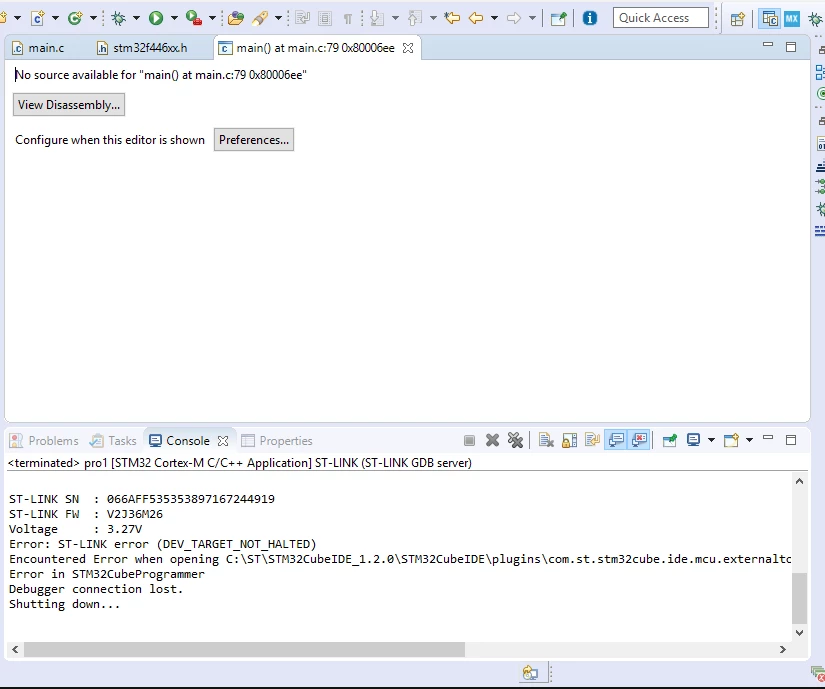Remove launch with the single X icon
825x689 pixels.
492,440
